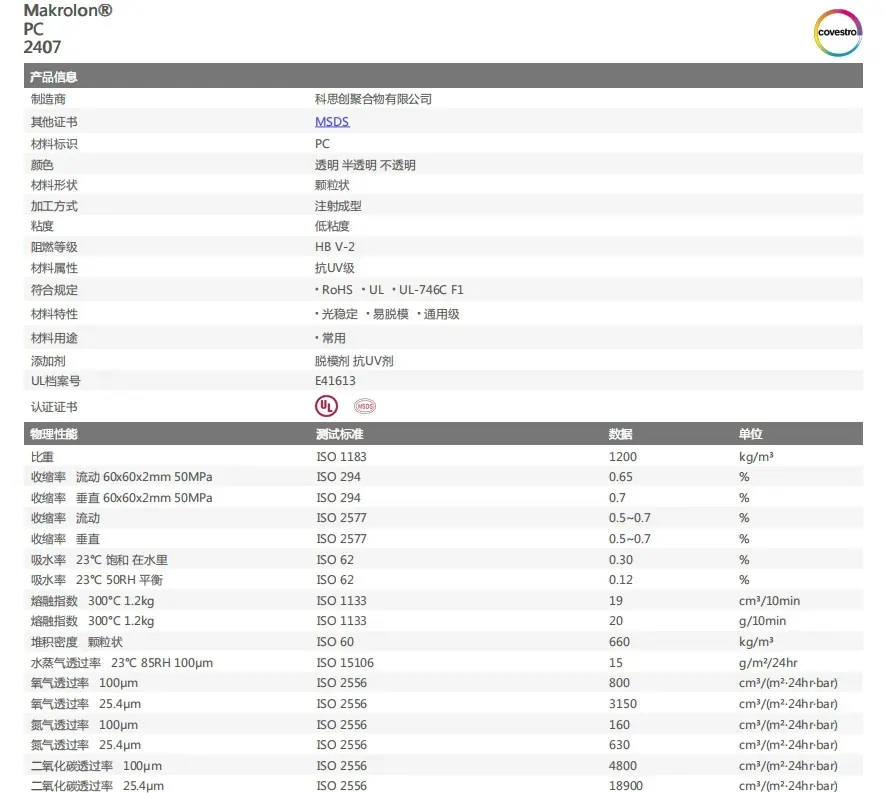Click the 产品信息 section header

(54, 76)
